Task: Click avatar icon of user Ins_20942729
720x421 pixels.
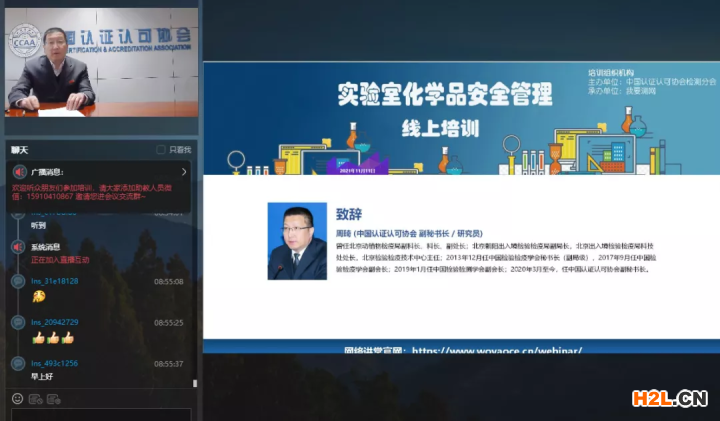Action: [18, 323]
